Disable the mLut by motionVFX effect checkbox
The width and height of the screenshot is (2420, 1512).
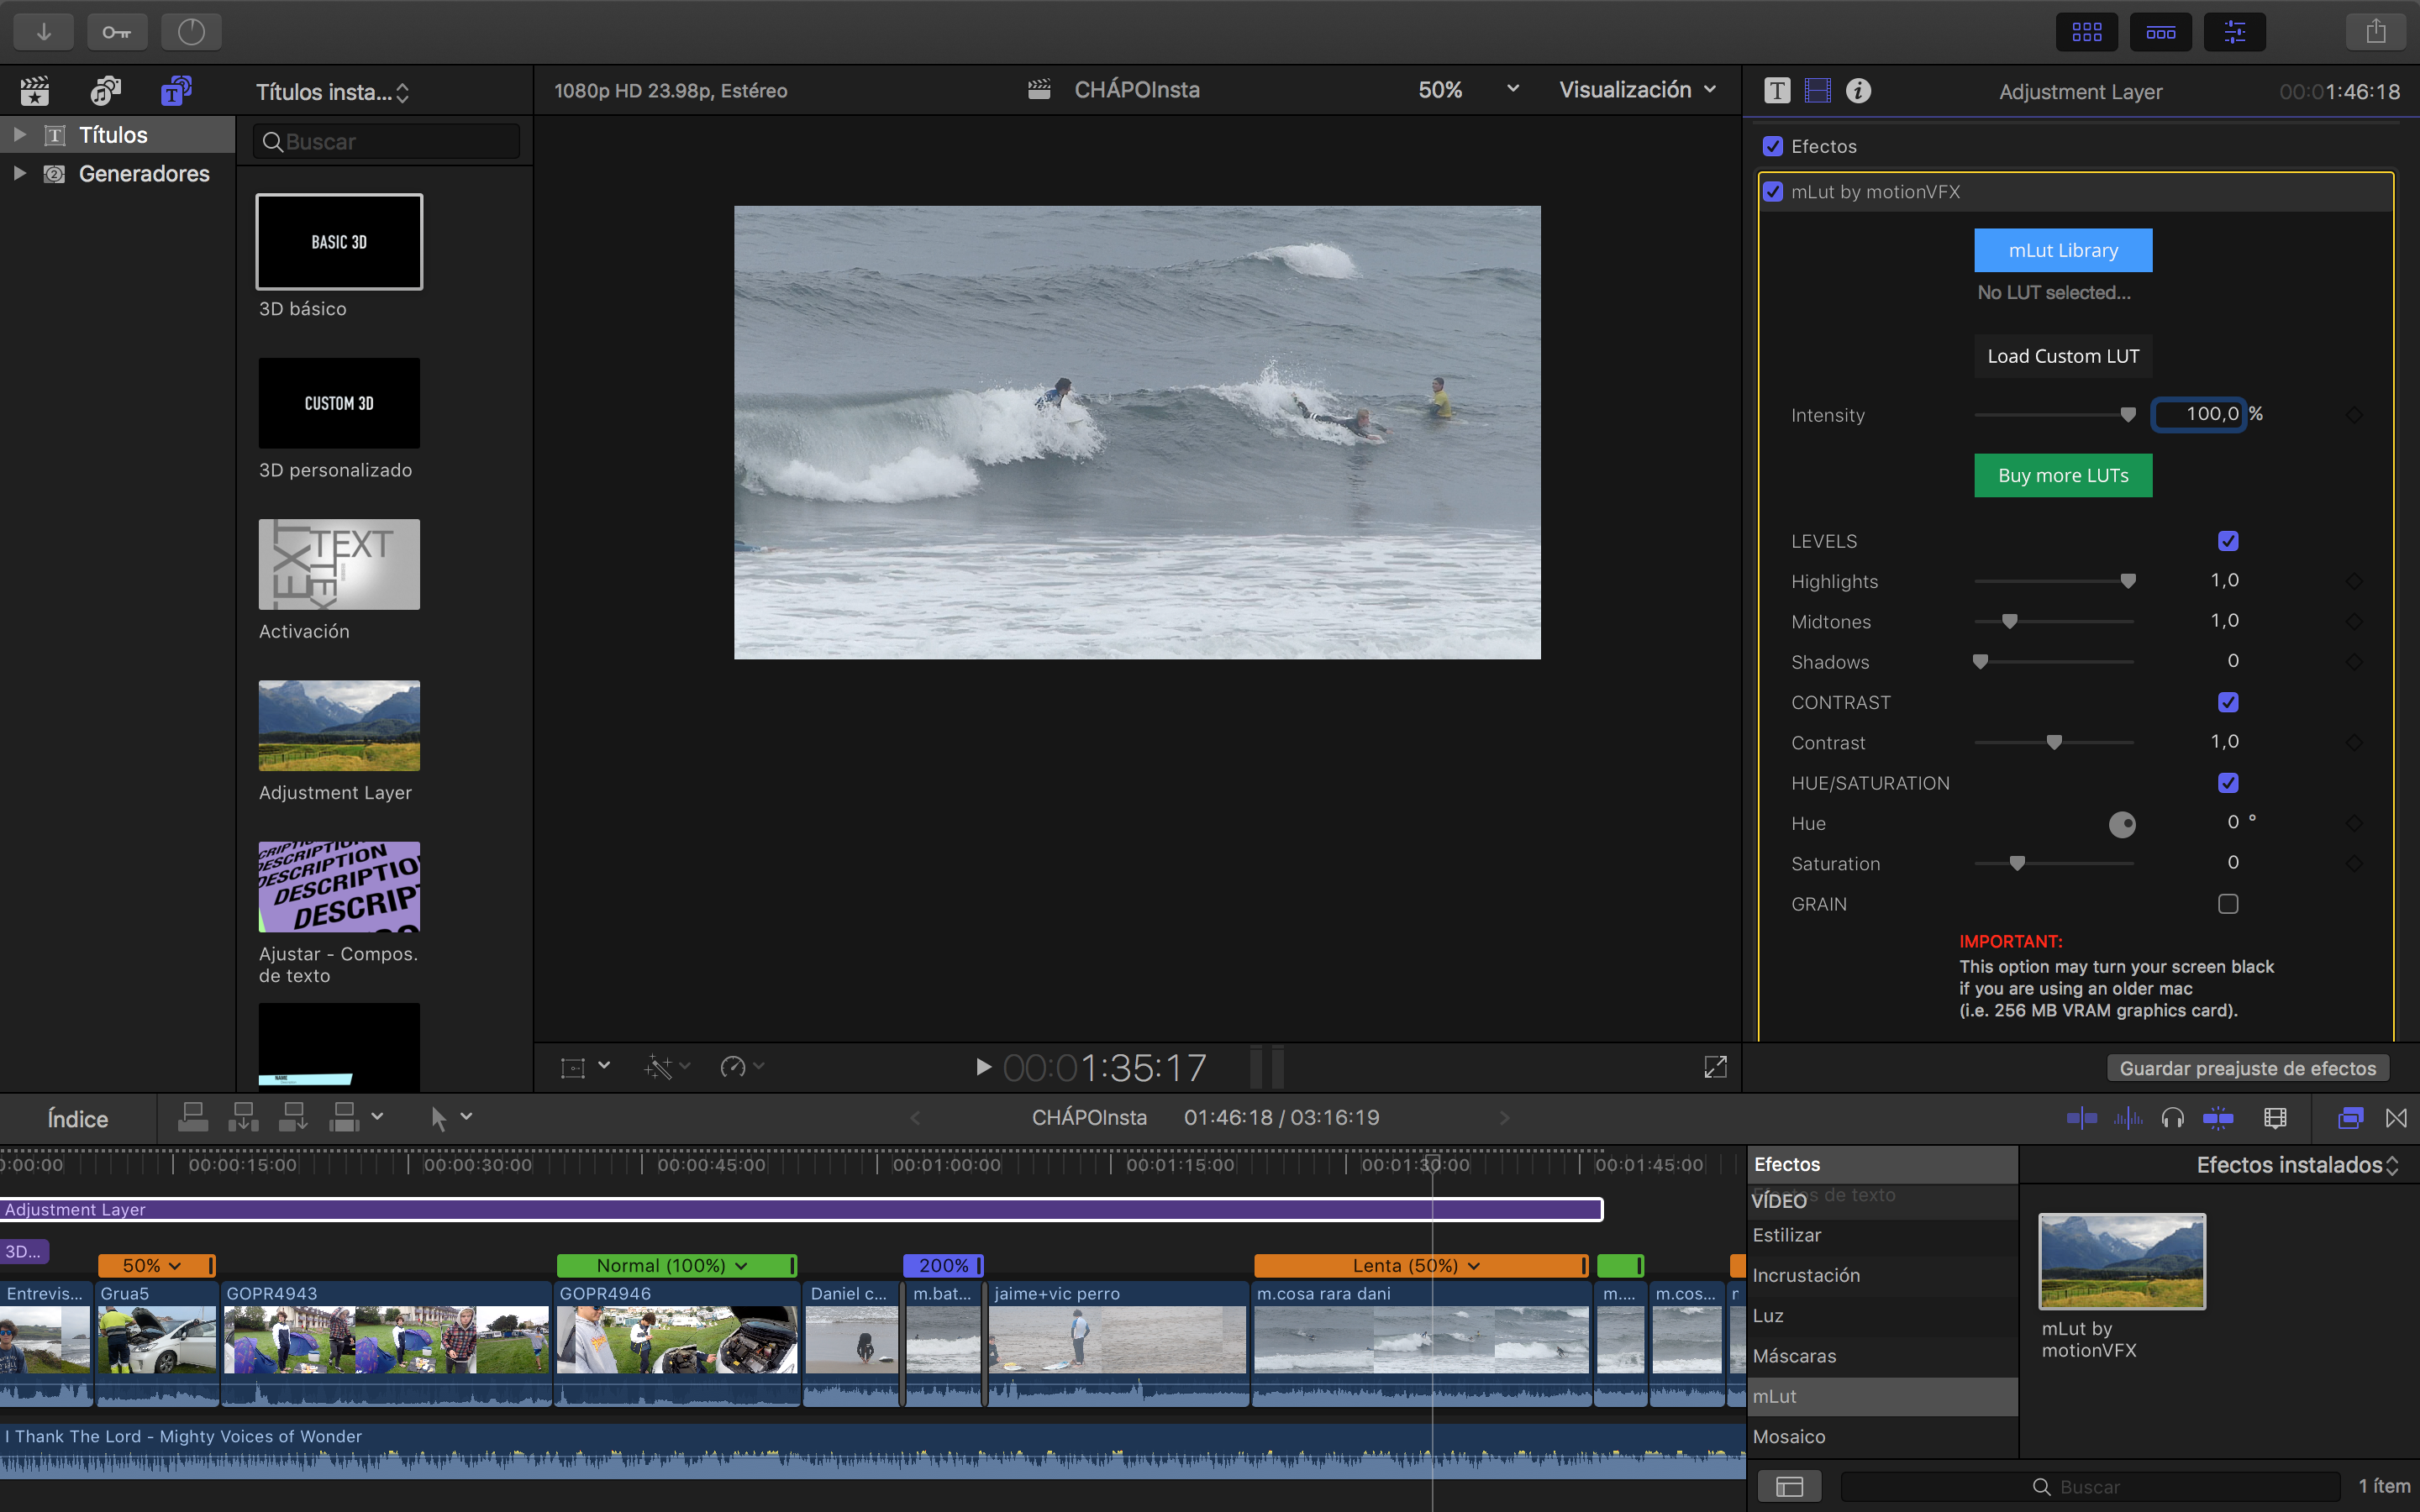point(1773,191)
